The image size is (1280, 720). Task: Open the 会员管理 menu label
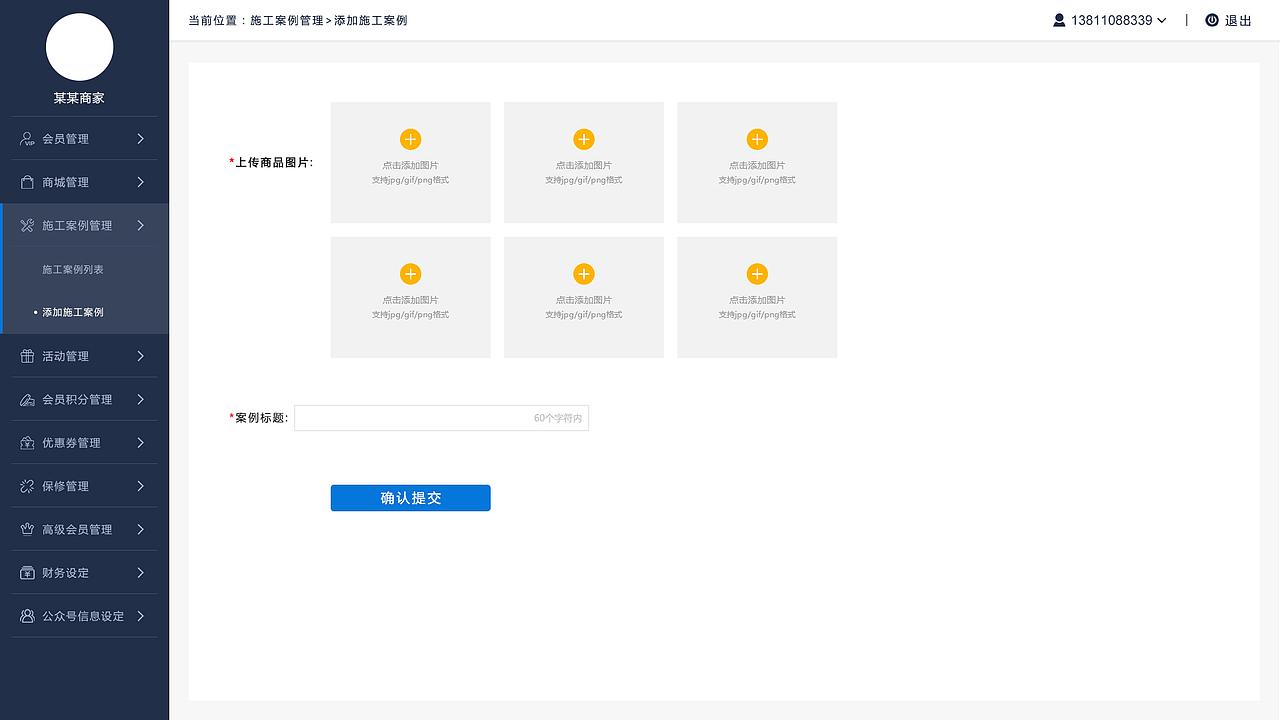pos(66,139)
